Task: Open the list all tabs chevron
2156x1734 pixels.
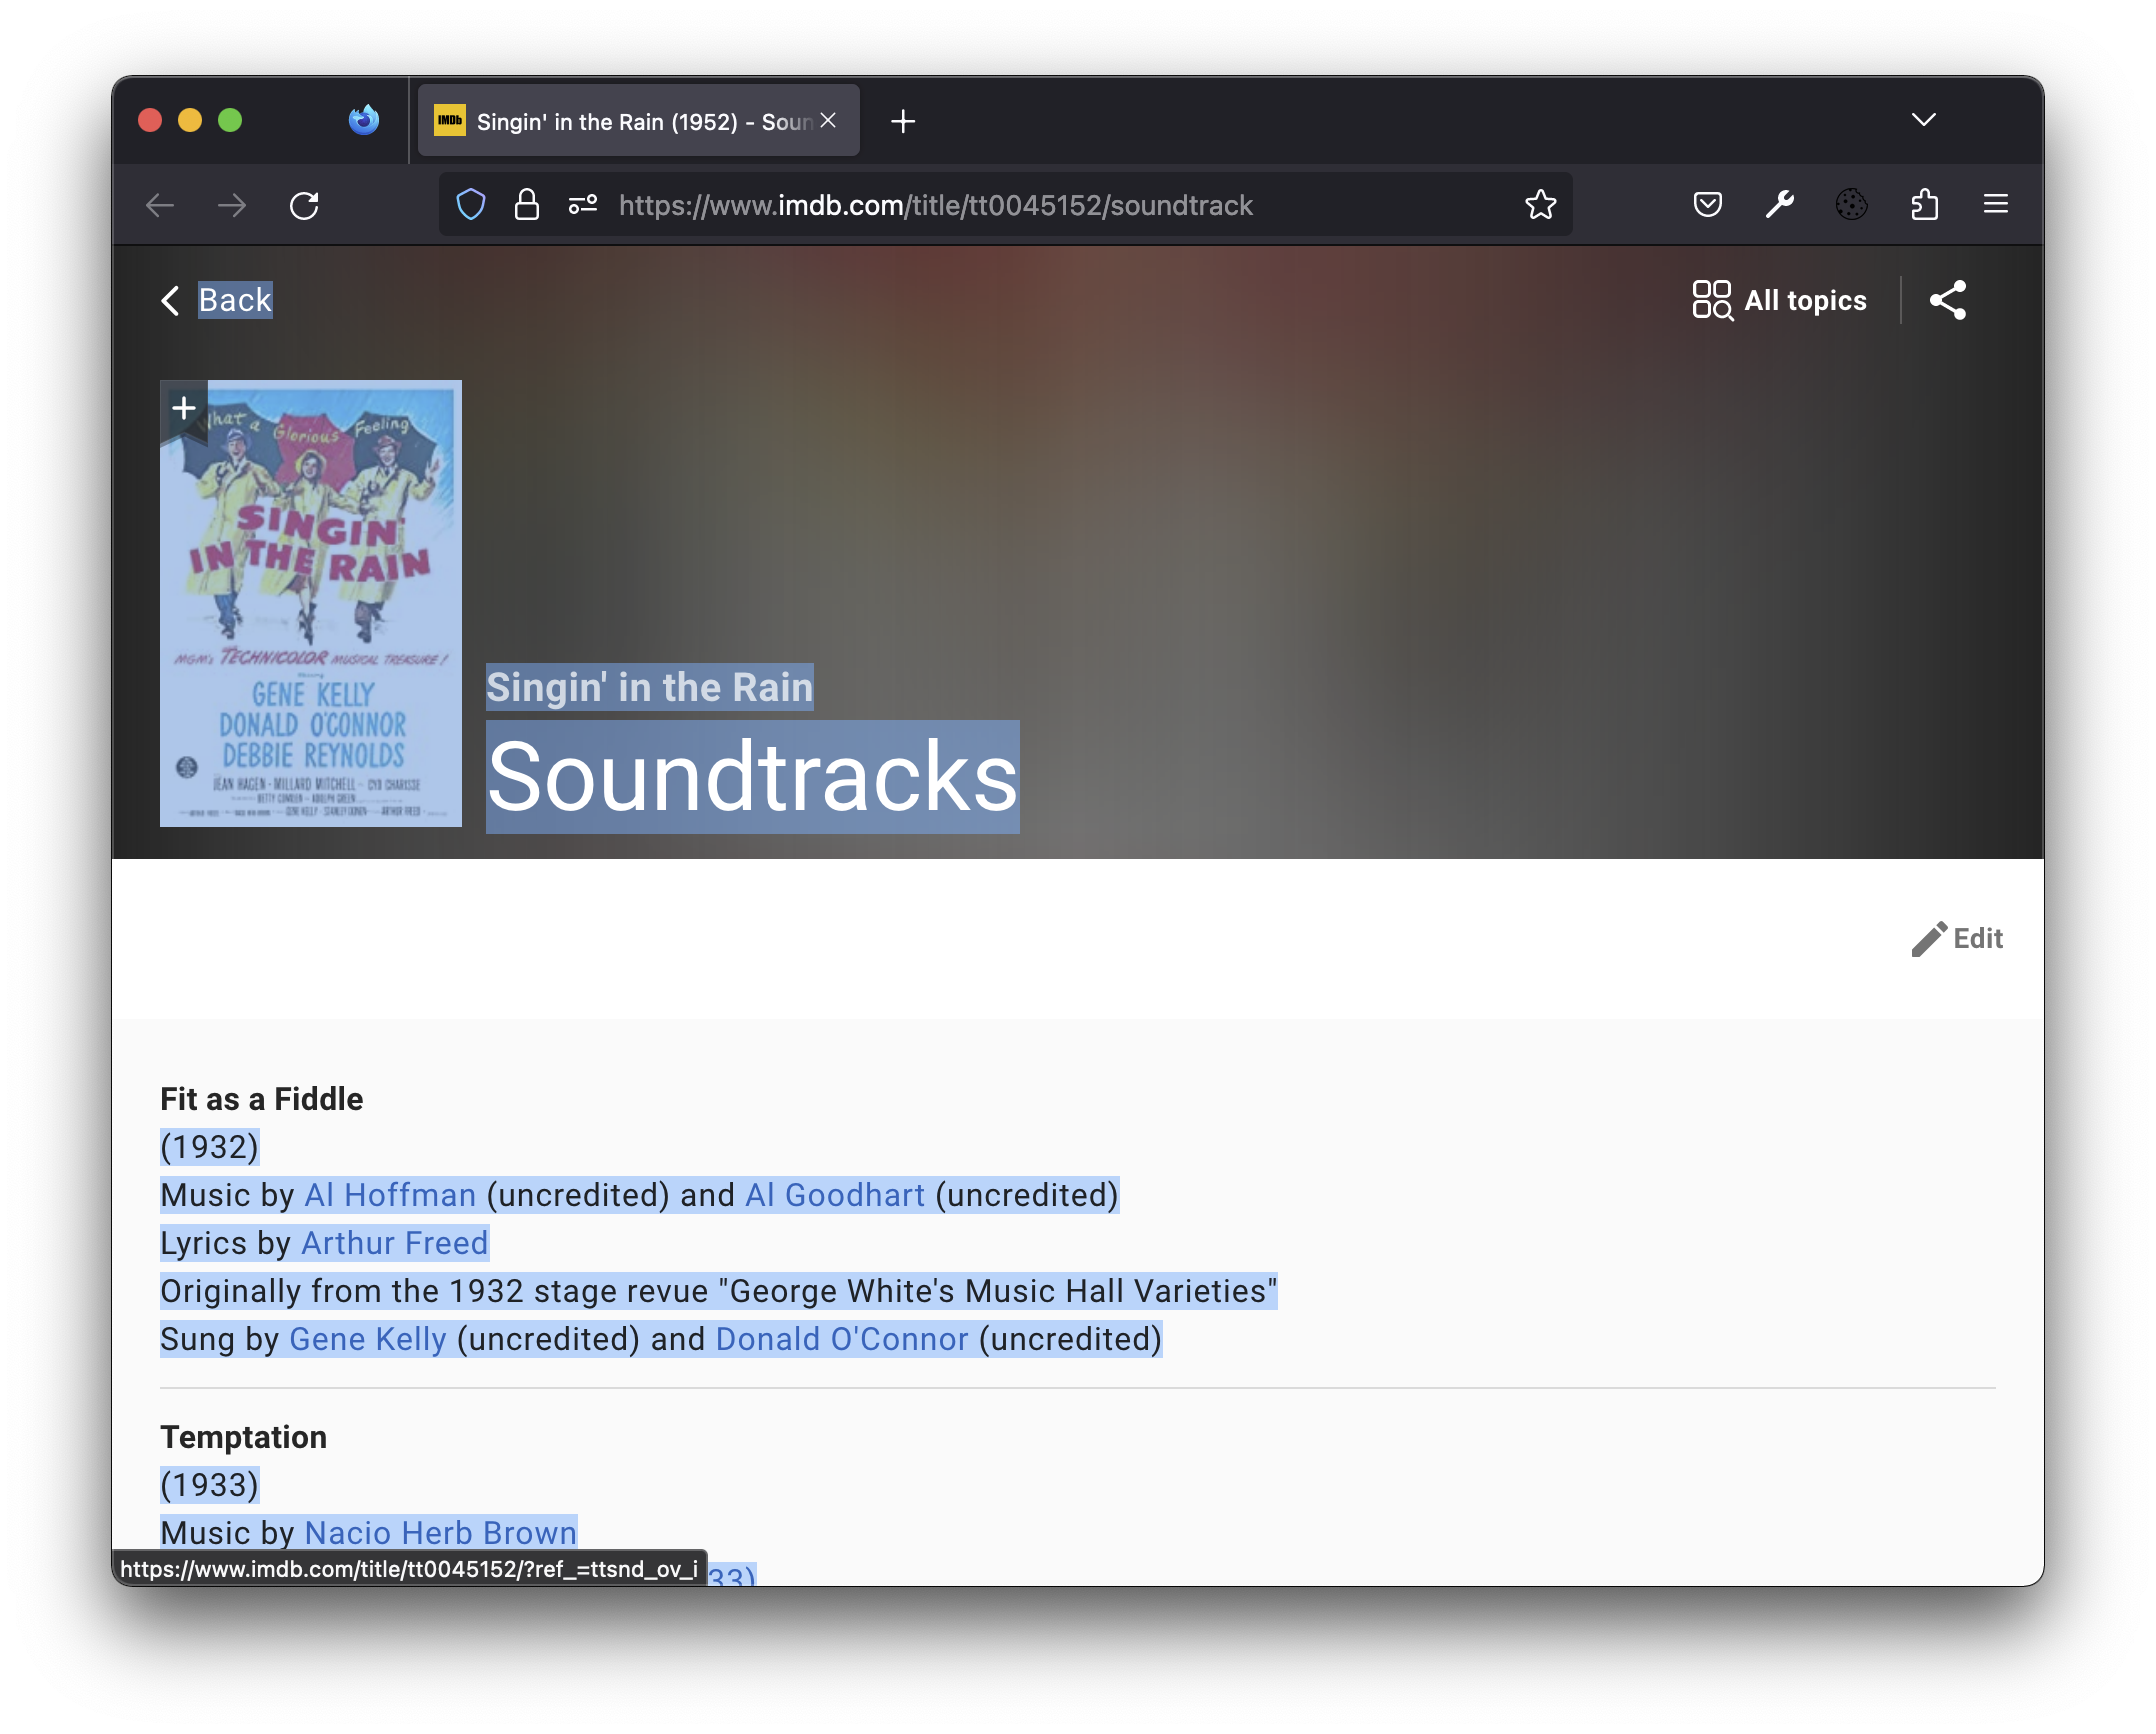Action: 1921,120
